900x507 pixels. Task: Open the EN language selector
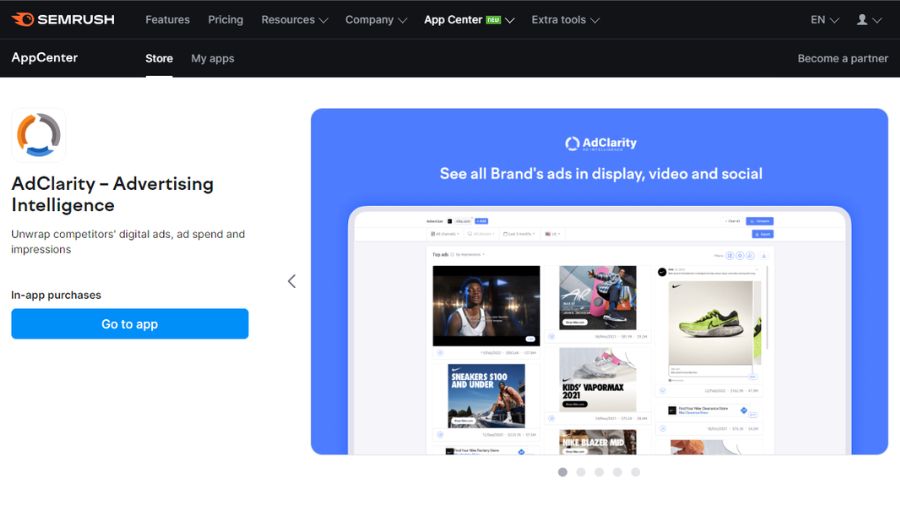825,20
